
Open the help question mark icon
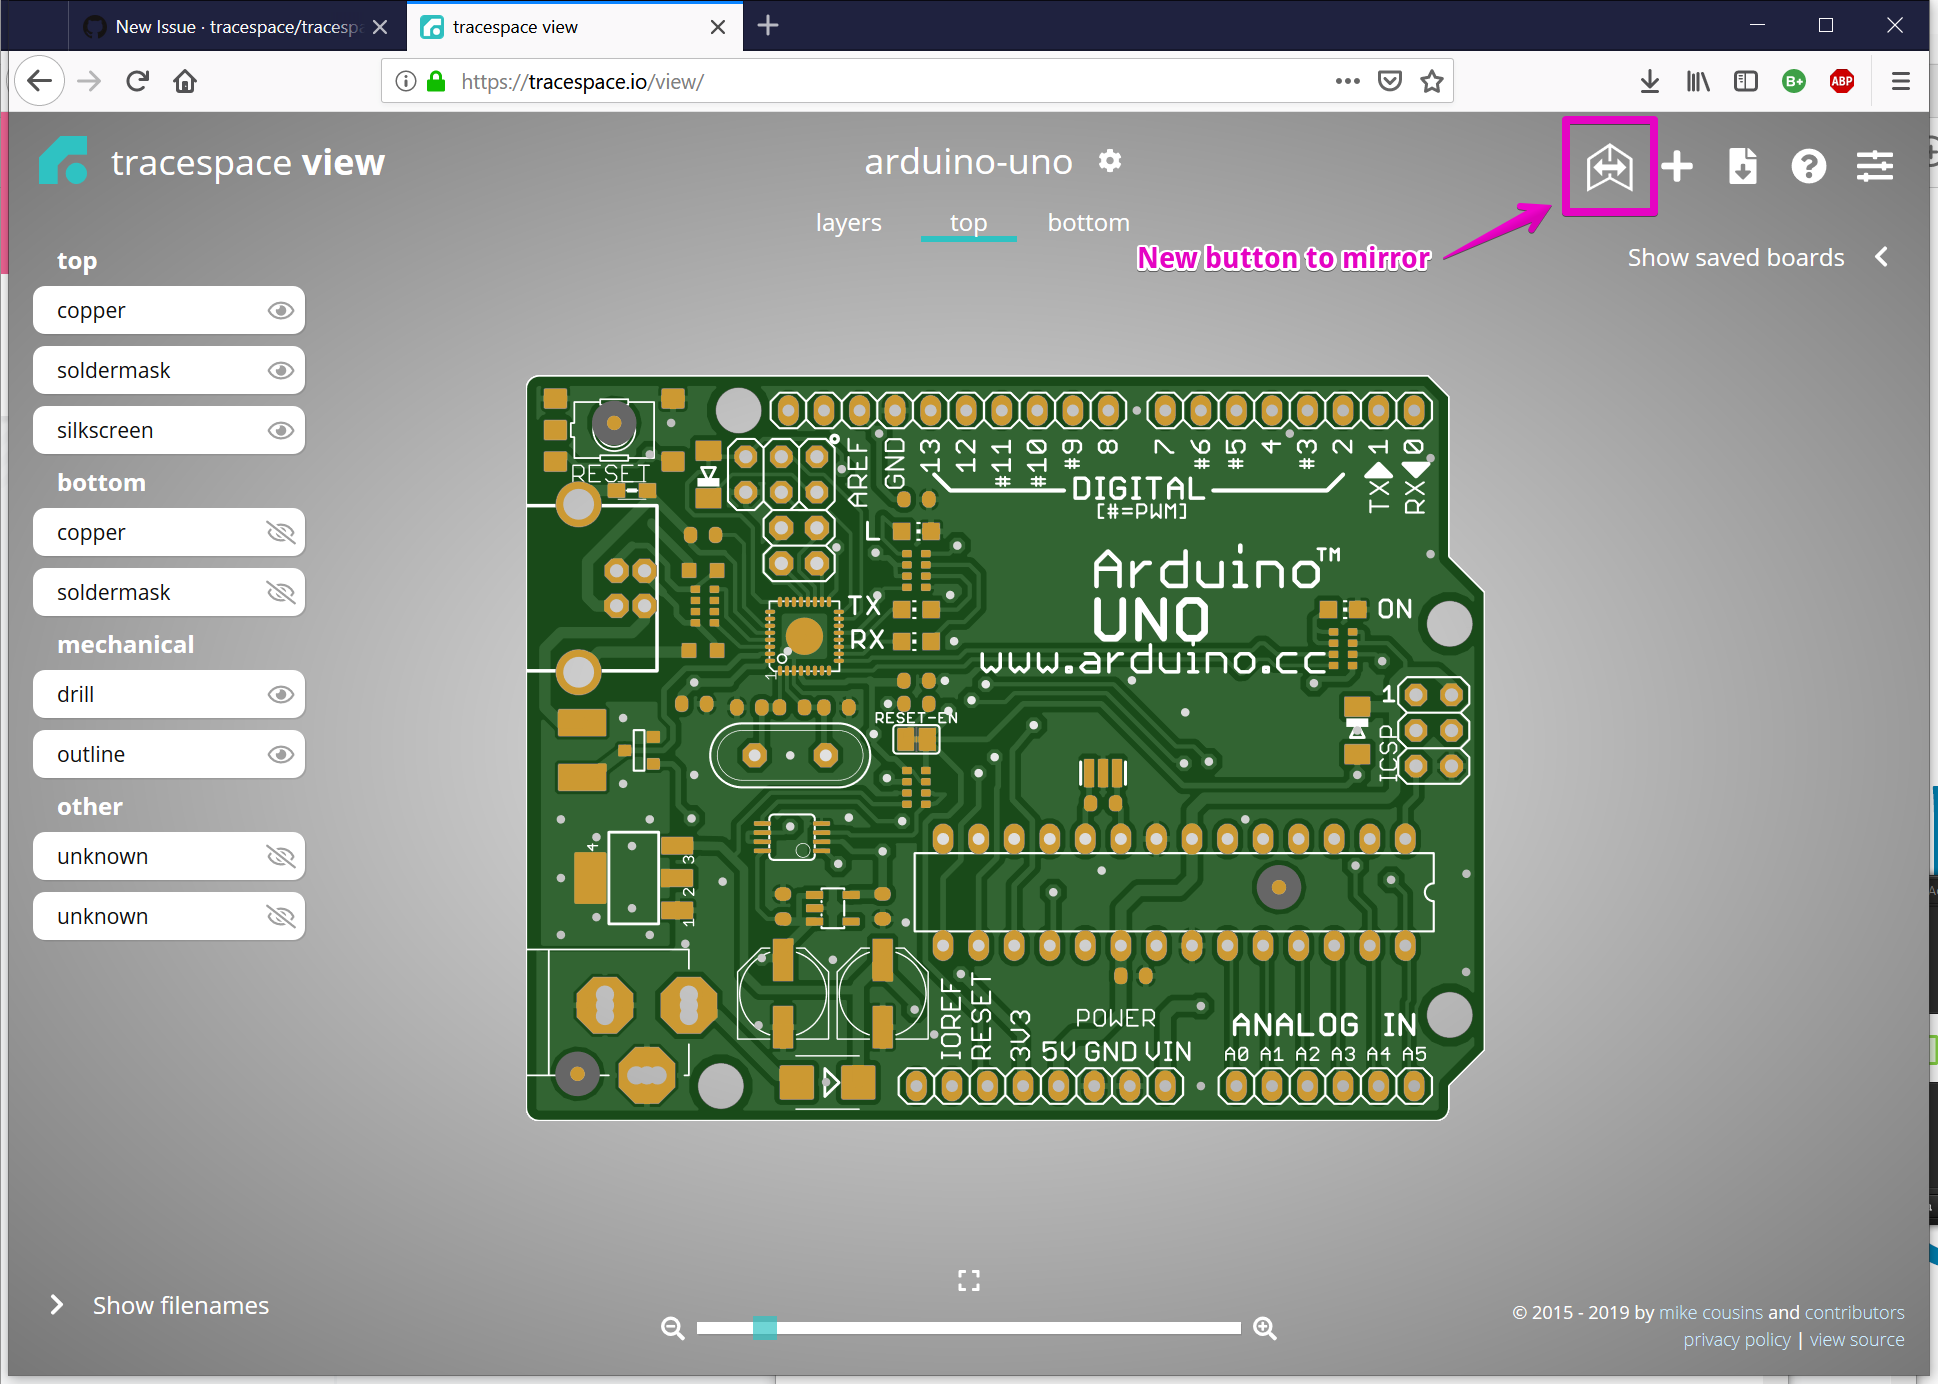[1808, 166]
